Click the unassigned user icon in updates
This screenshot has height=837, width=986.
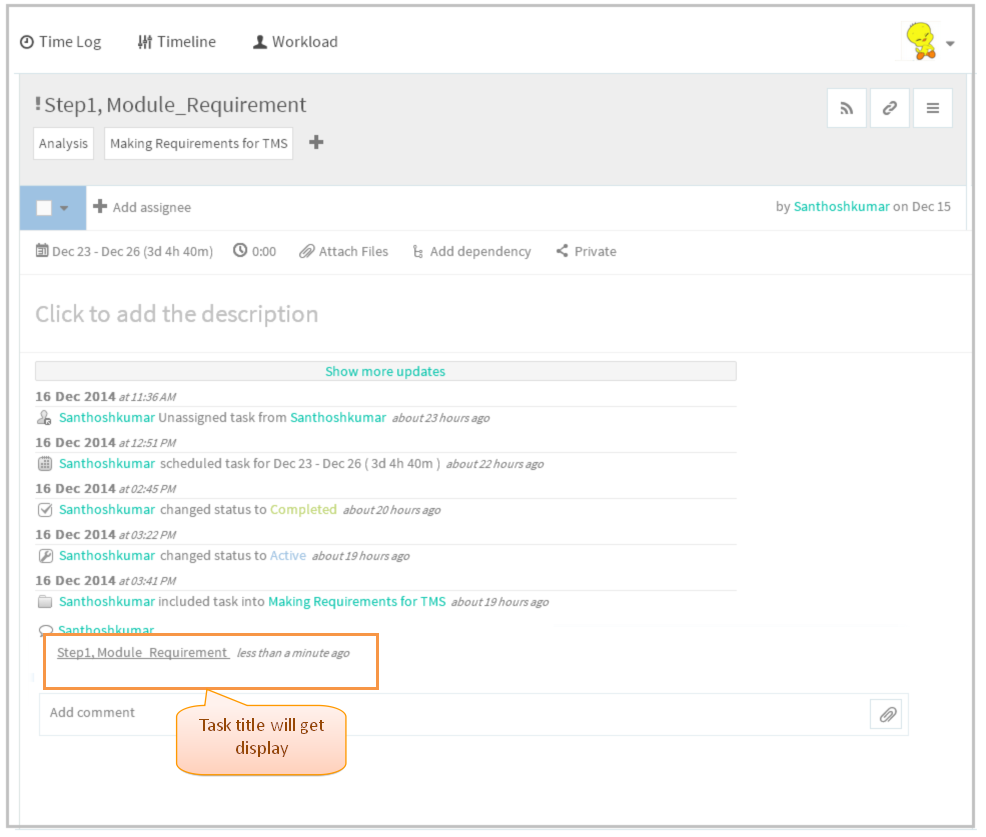pyautogui.click(x=44, y=418)
